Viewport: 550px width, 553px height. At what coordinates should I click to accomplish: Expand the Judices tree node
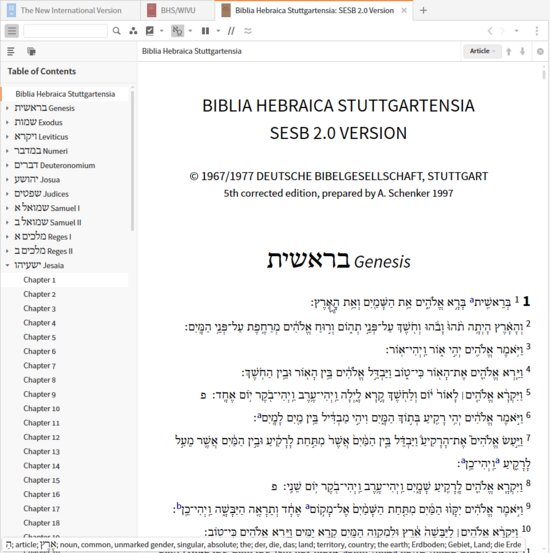click(x=7, y=194)
